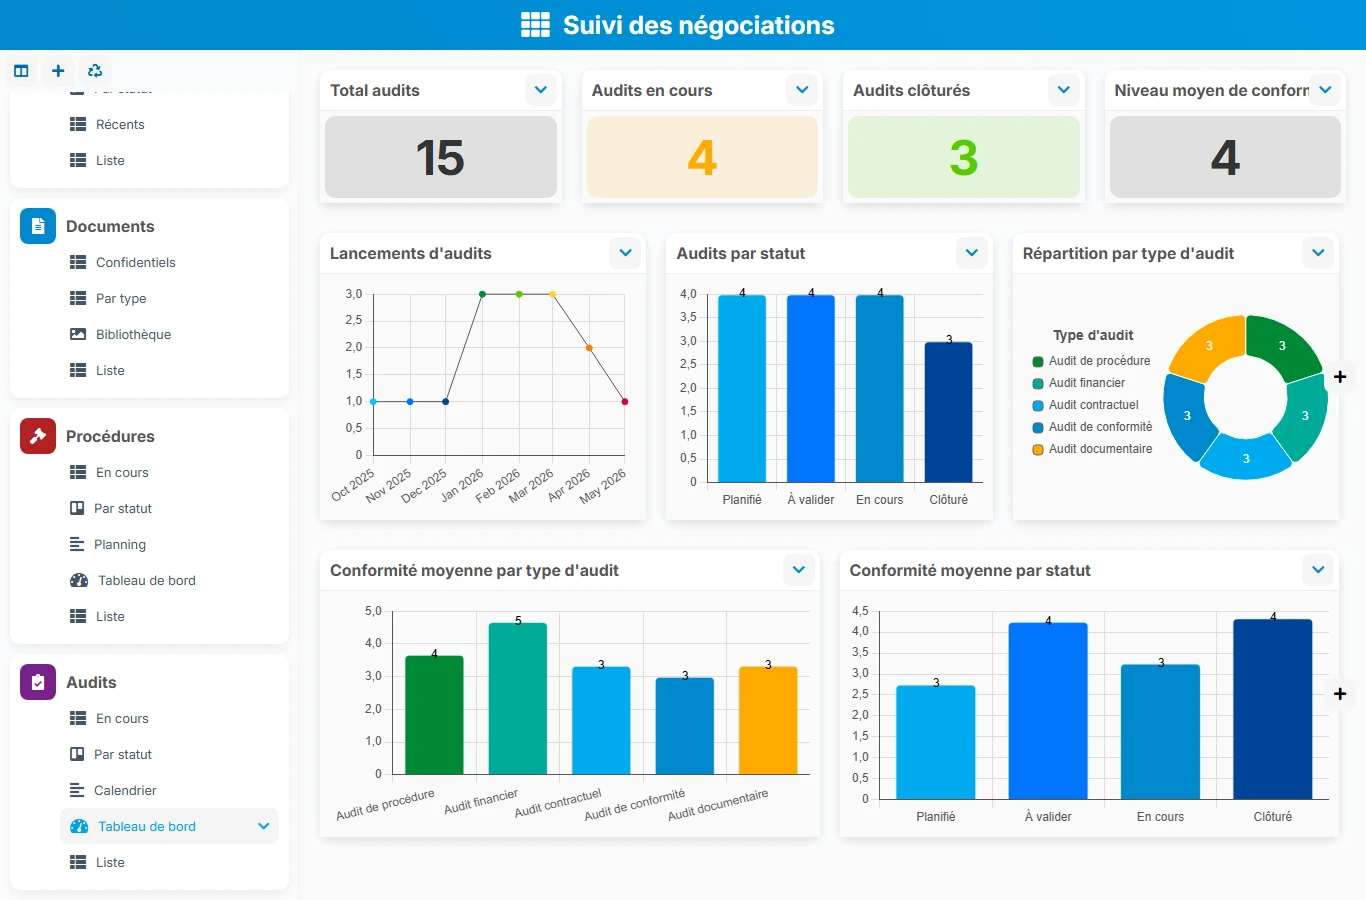Click the refresh recycle icon in toolbar

tap(95, 71)
